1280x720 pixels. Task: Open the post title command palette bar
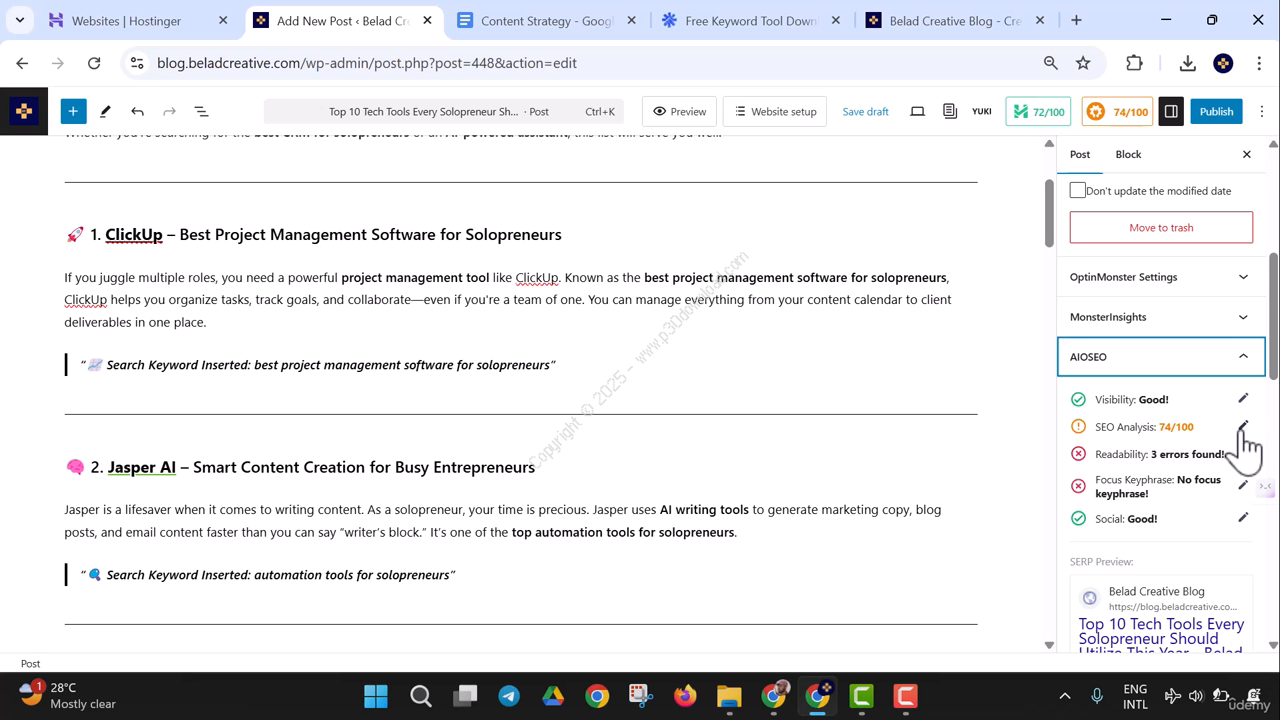[x=444, y=111]
